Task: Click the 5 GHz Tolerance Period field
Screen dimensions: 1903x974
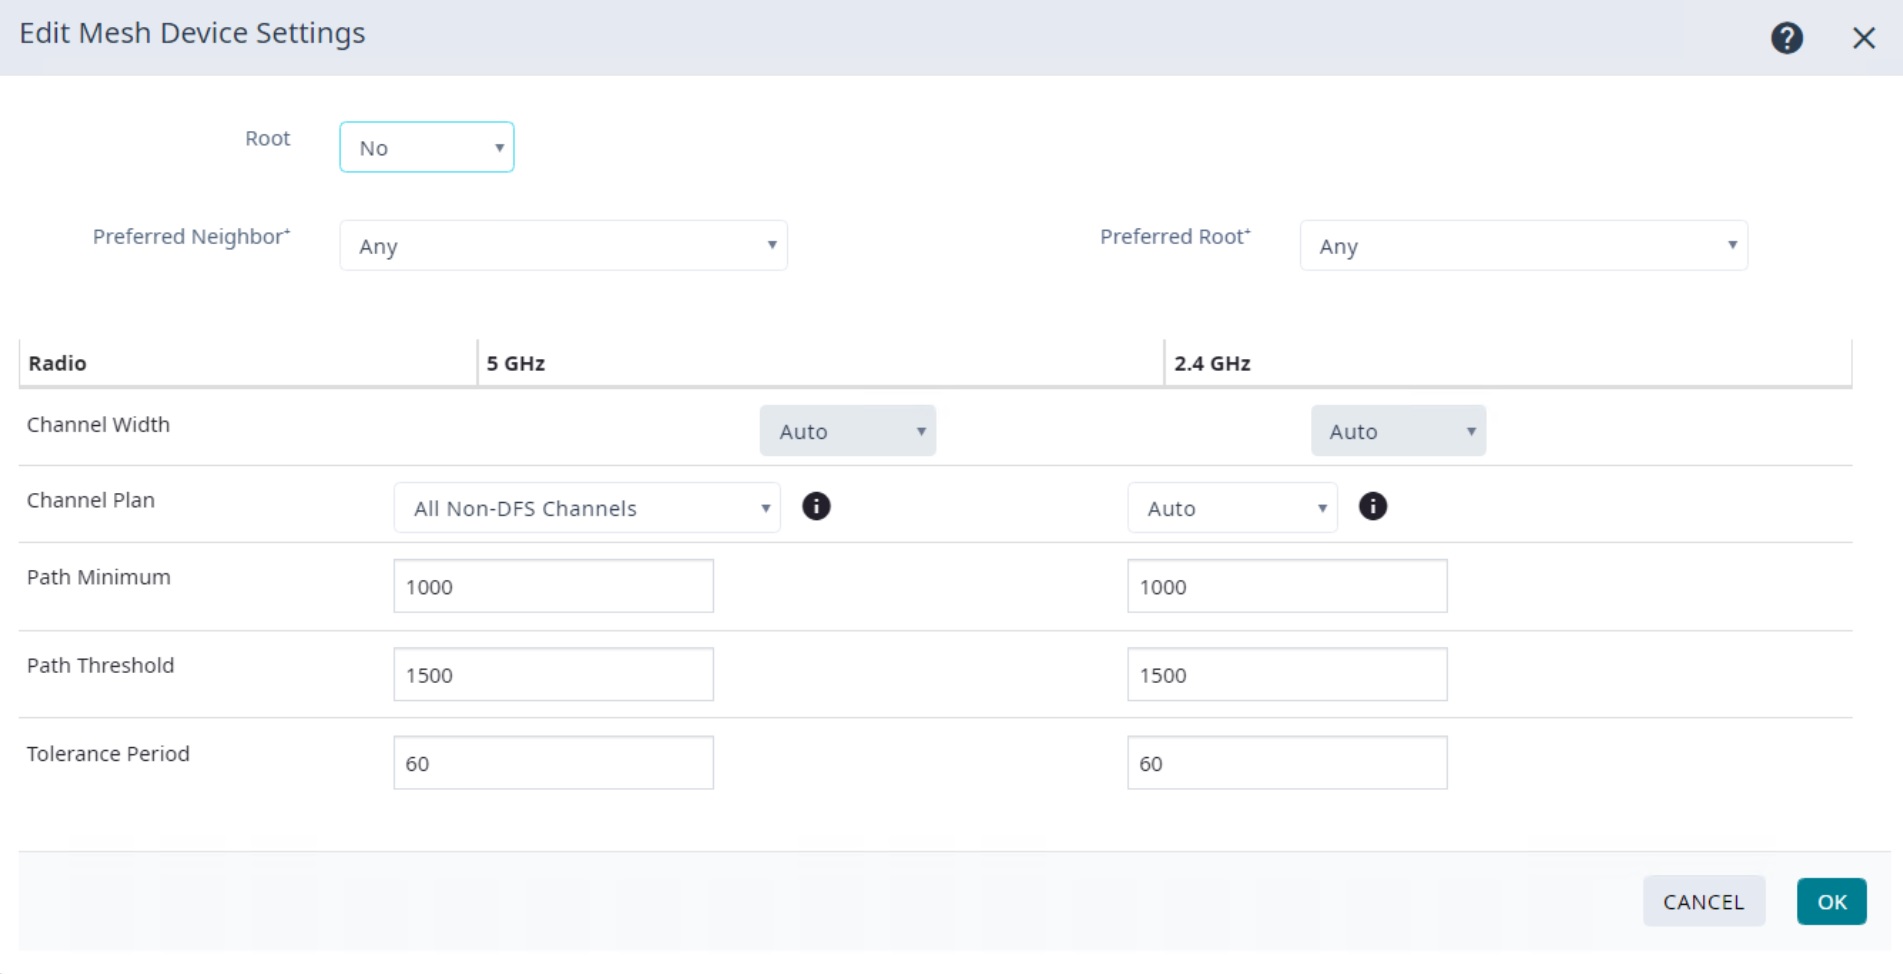Action: [x=552, y=762]
